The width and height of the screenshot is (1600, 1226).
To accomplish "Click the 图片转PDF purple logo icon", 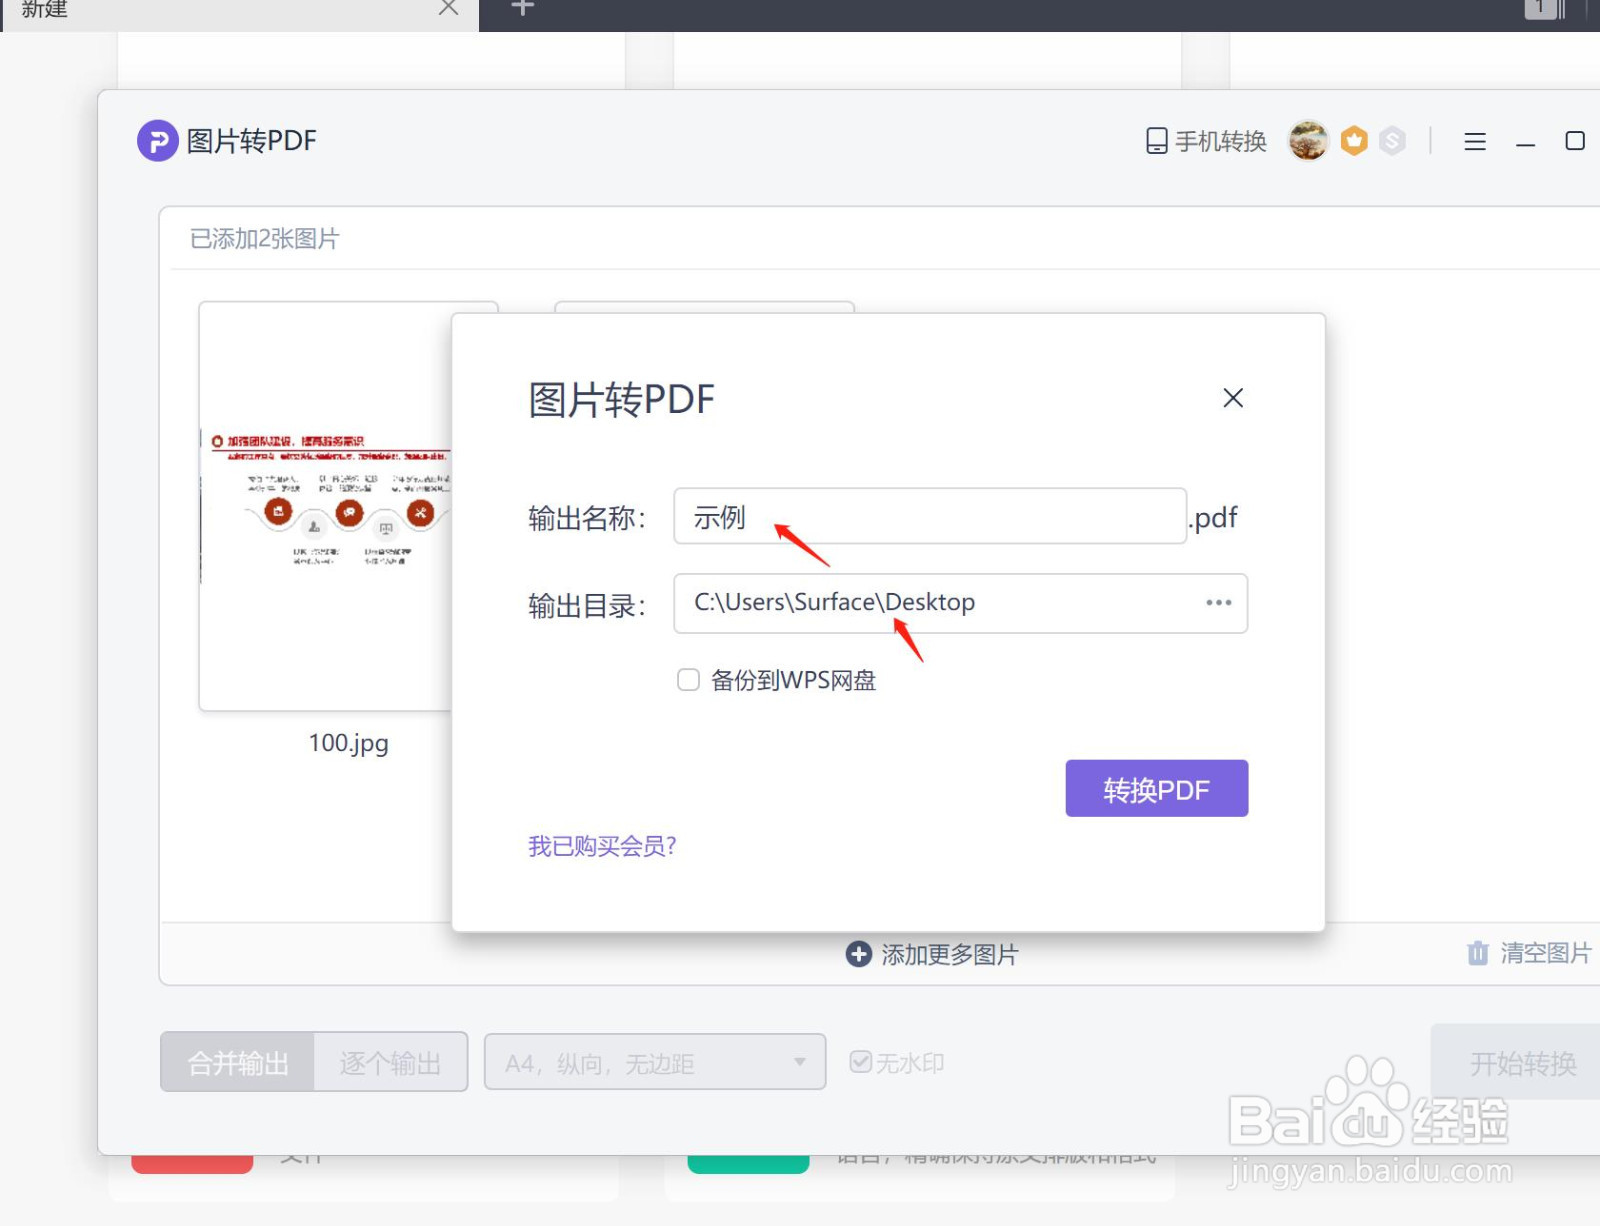I will pos(157,141).
